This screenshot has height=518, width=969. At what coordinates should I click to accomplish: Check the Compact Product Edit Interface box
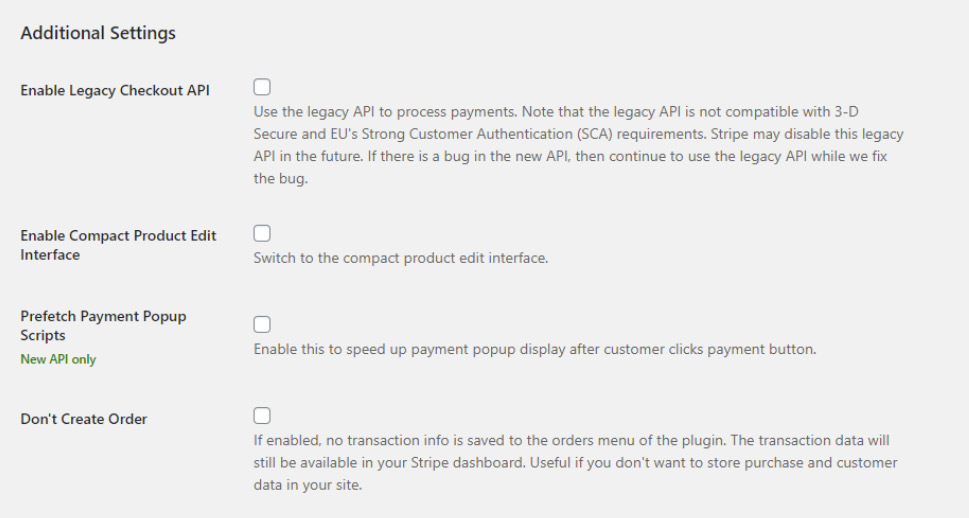262,234
